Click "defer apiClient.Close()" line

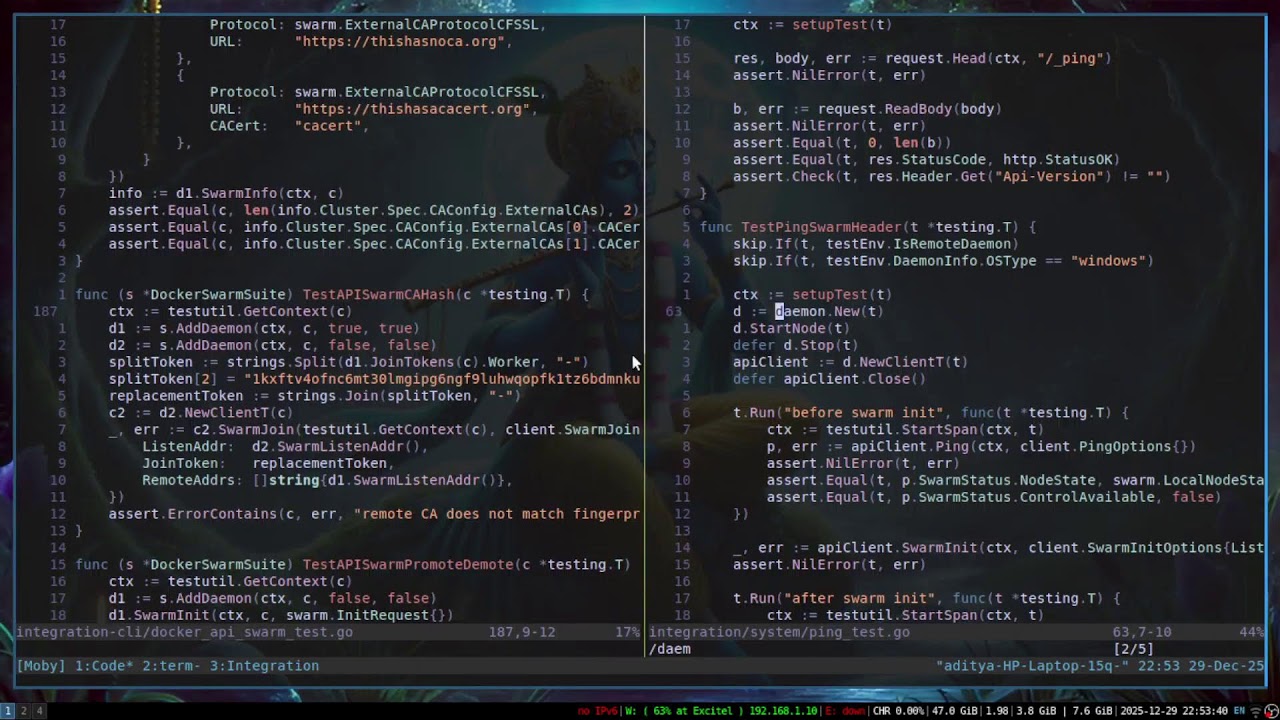(x=829, y=379)
